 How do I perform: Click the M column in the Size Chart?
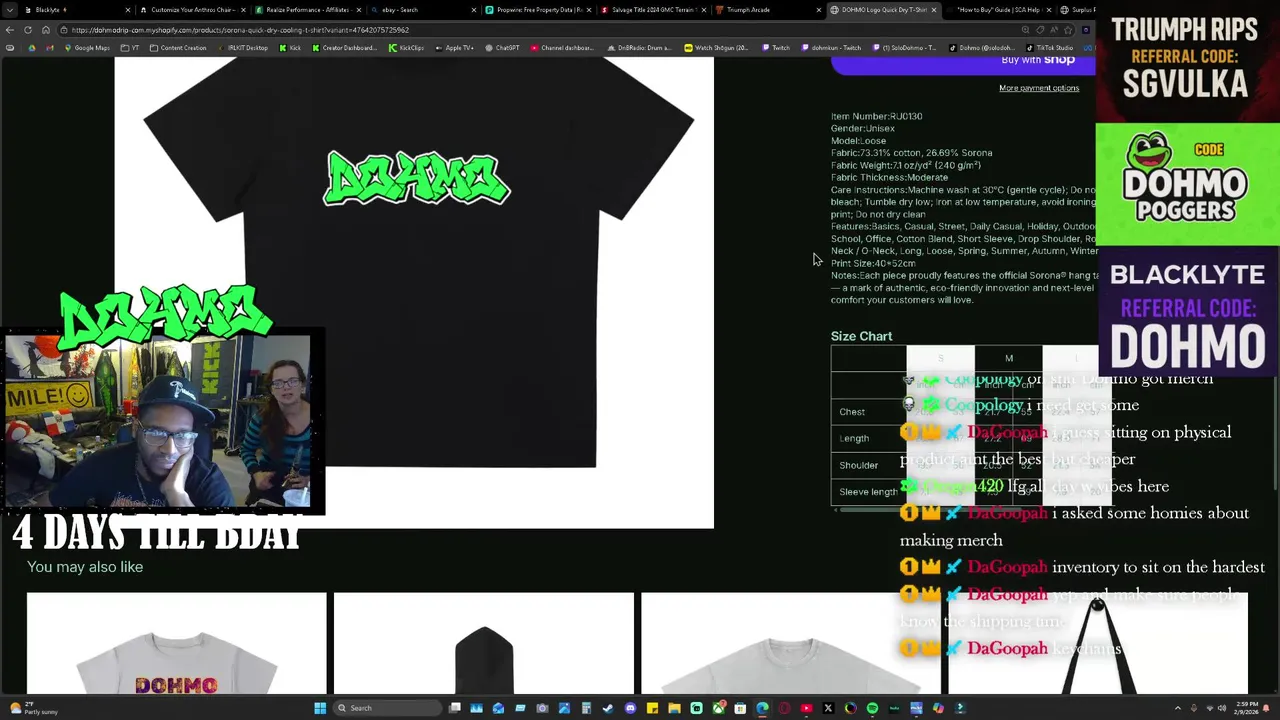pos(1009,359)
